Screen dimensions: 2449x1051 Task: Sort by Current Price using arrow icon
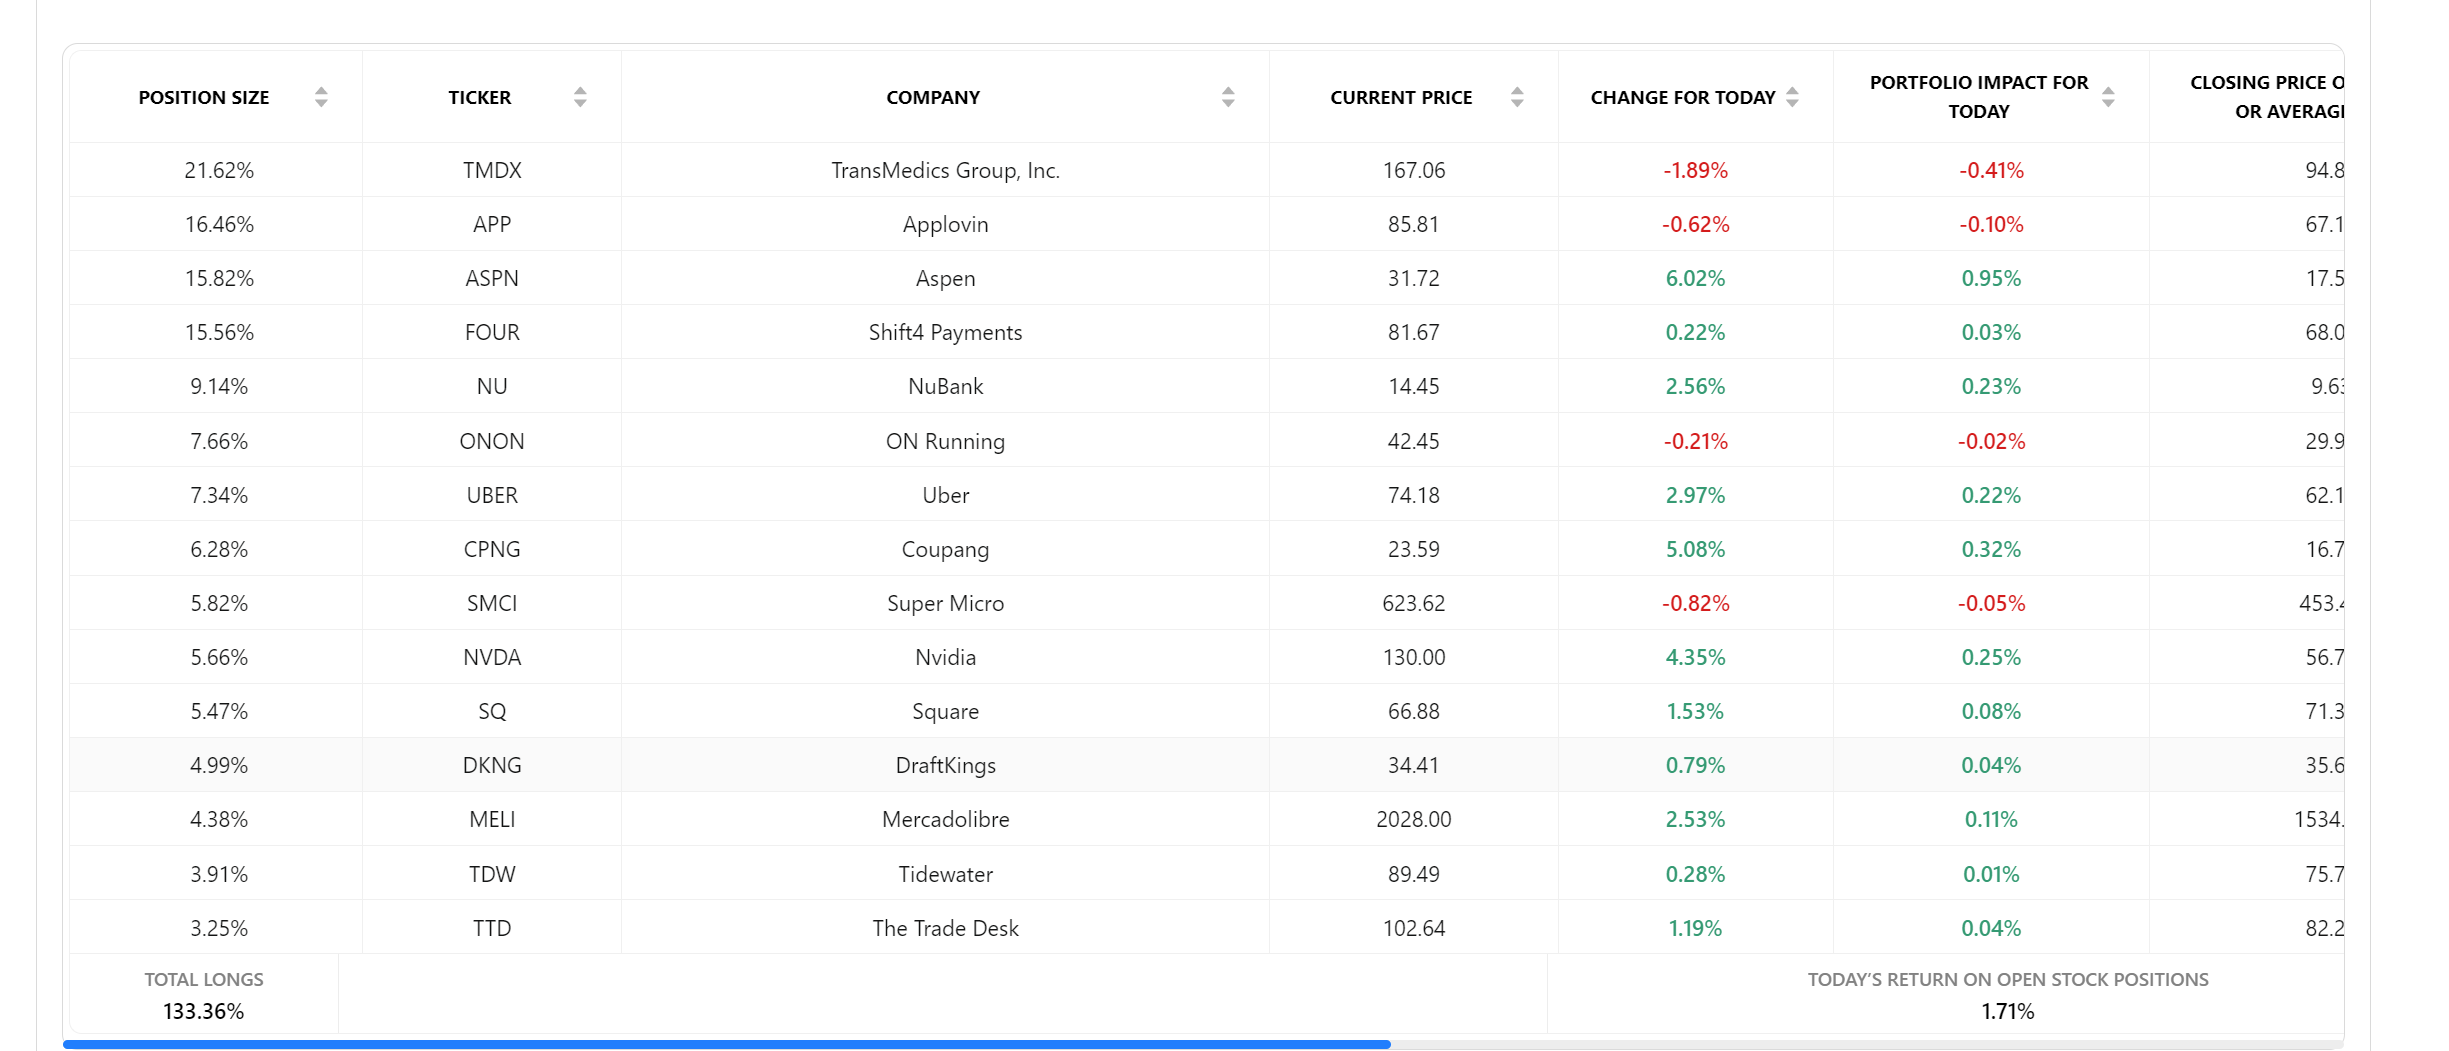(x=1517, y=97)
